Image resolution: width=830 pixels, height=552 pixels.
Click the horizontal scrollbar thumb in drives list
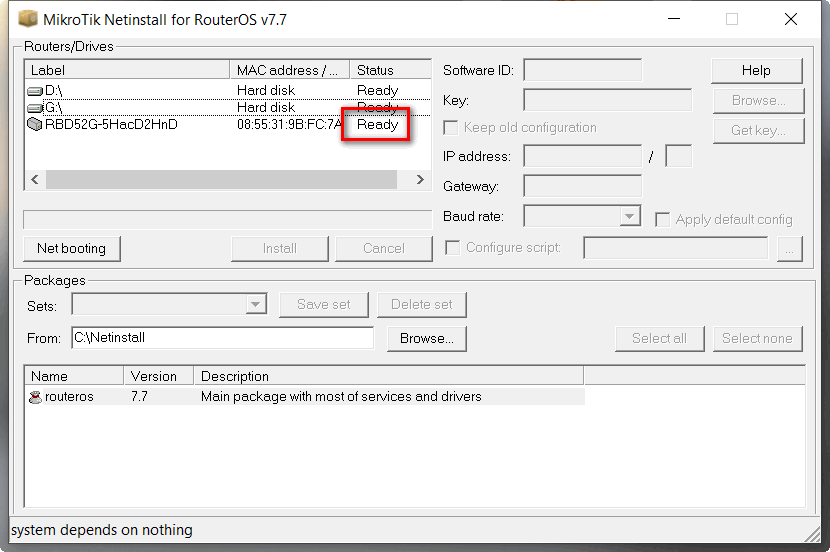point(221,179)
